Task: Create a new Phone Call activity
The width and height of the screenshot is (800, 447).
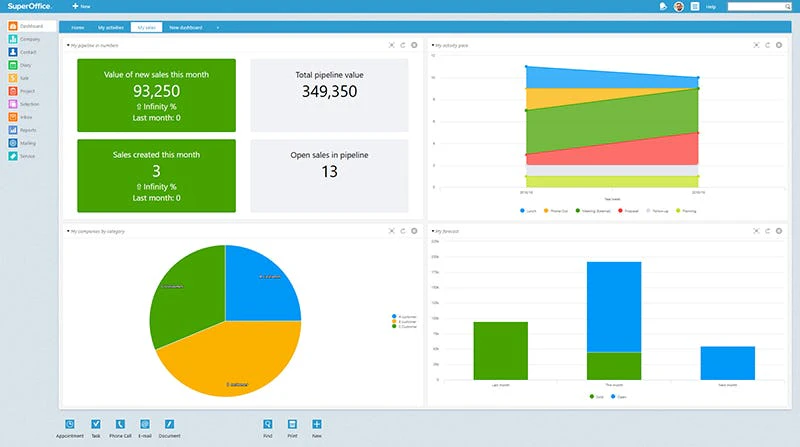Action: coord(120,428)
